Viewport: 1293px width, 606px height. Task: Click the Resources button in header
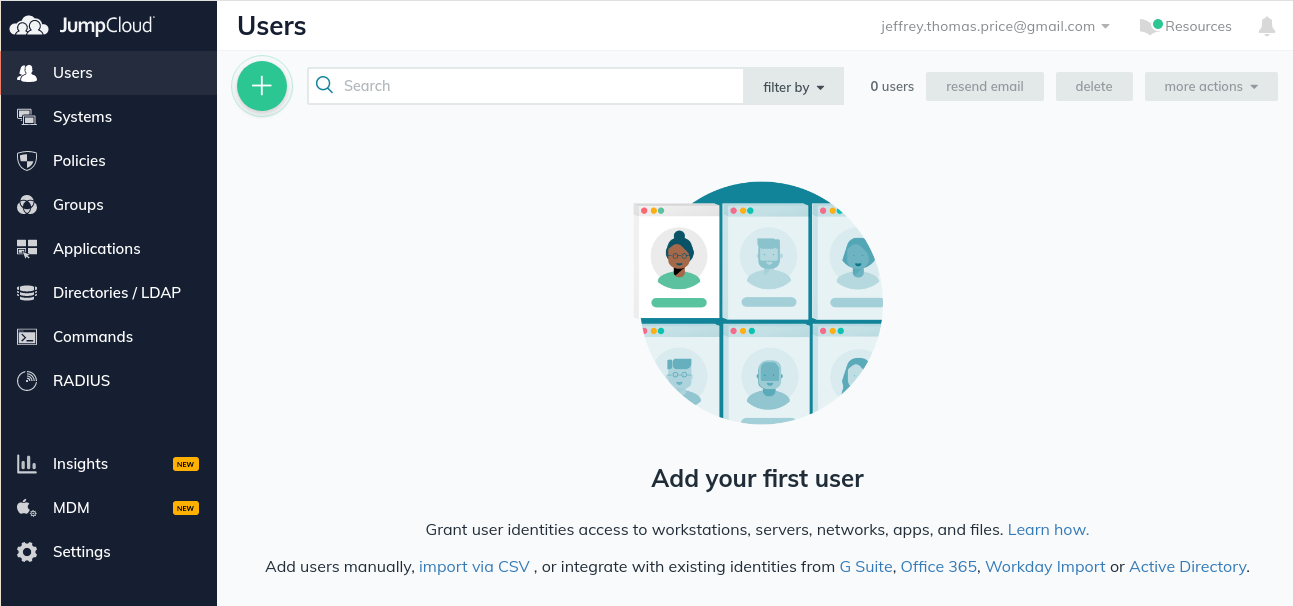click(1187, 27)
